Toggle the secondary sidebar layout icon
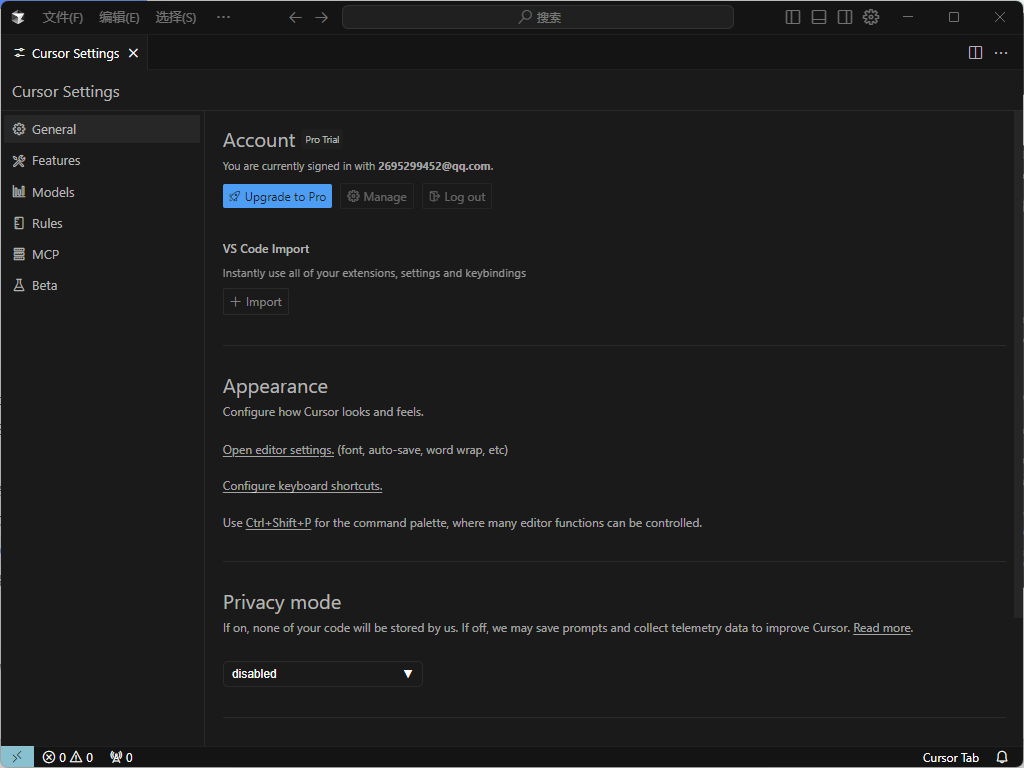 (845, 17)
